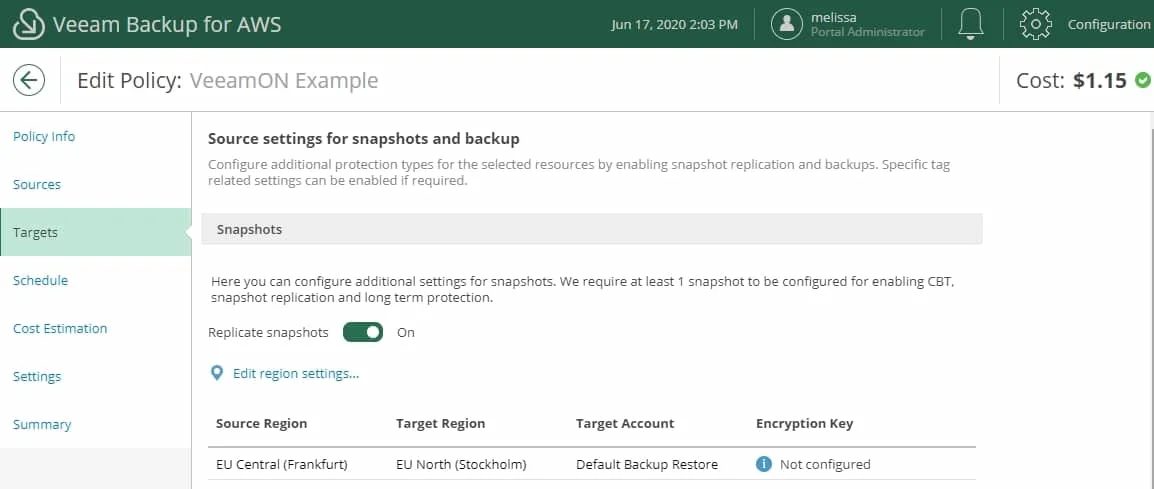Click the Veeam cloud logo
Image resolution: width=1154 pixels, height=489 pixels.
(29, 24)
